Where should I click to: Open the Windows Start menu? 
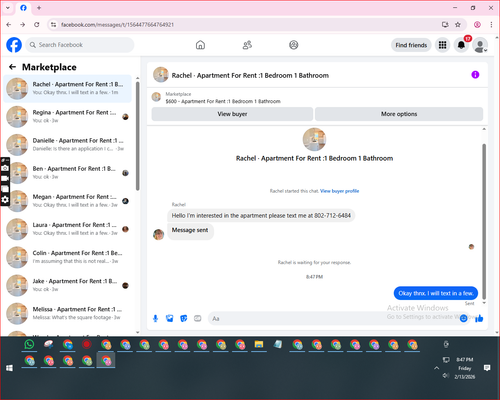[x=9, y=368]
